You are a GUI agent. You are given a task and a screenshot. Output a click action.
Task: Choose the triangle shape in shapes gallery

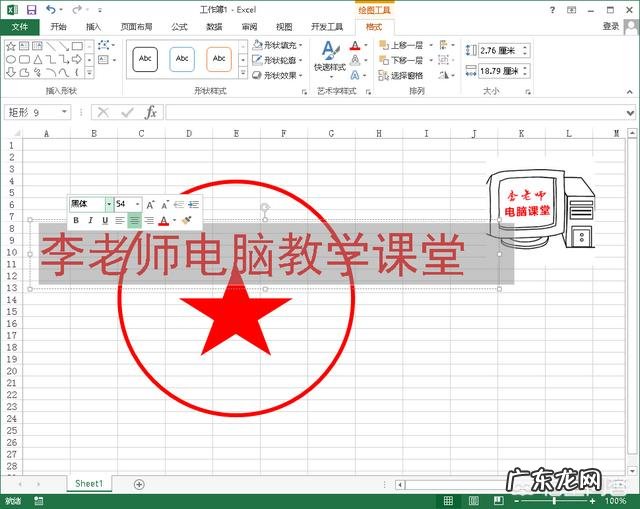coord(38,60)
